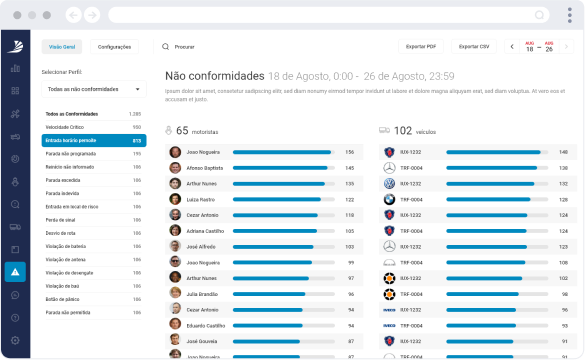This screenshot has width=585, height=360.
Task: Select Parada não programada list item
Action: coord(94,154)
